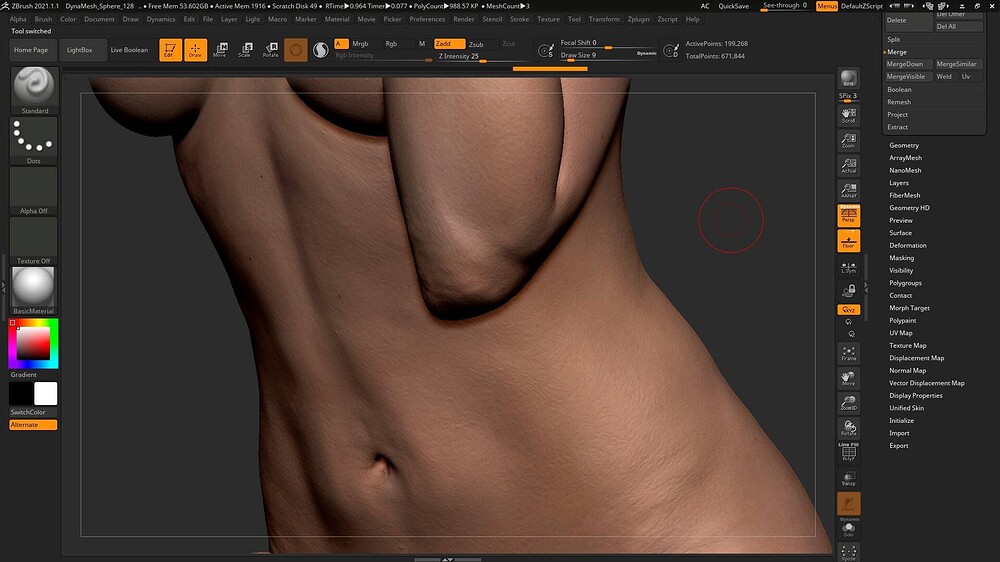Toggle the Mrgb channel button
Viewport: 1000px width, 562px height.
(x=360, y=44)
